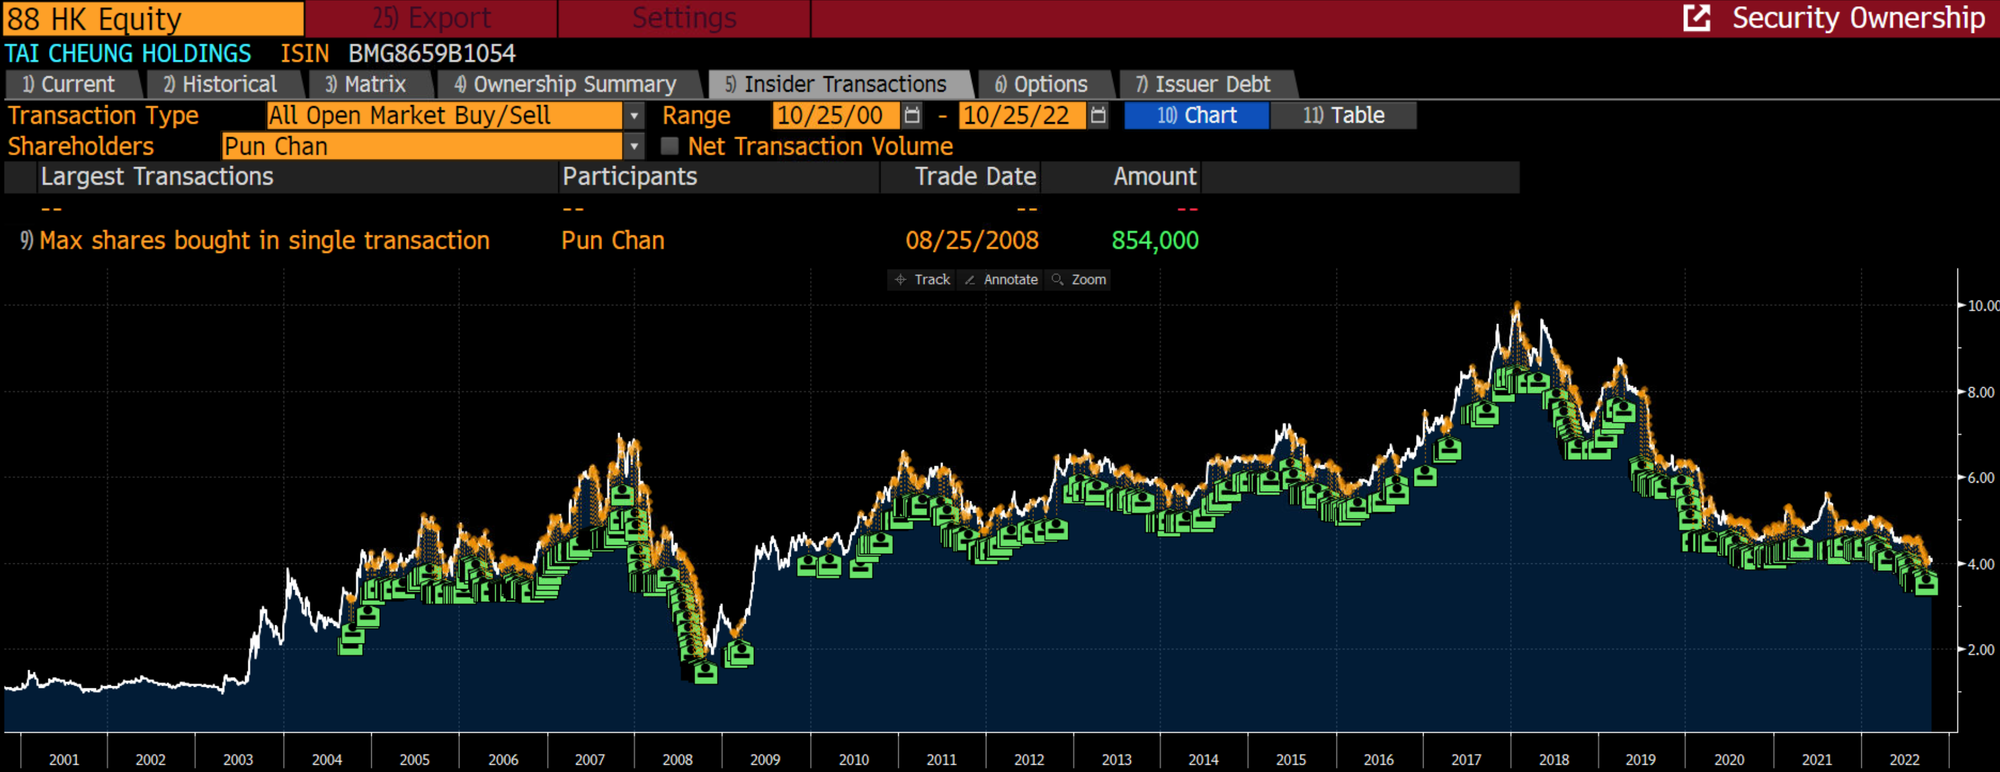Enable the Net Transaction Volume checkbox
This screenshot has height=772, width=2000.
pos(670,146)
